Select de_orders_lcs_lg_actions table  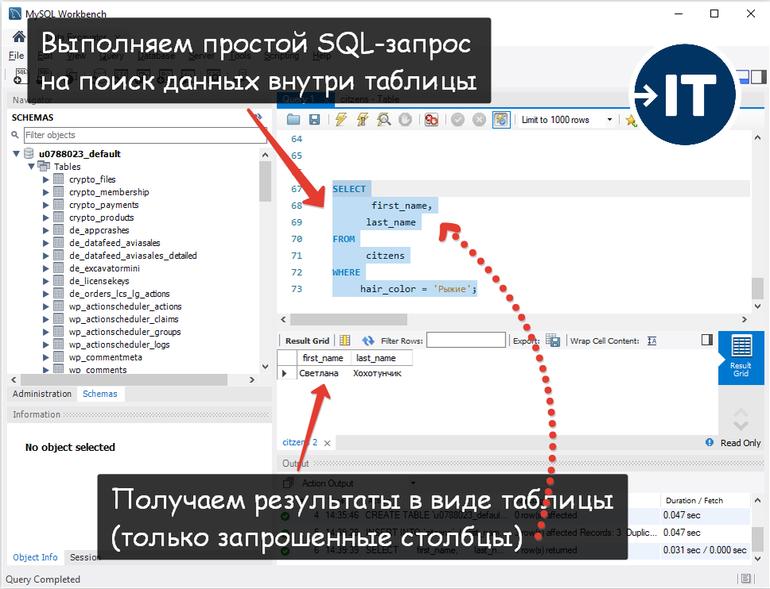(119, 294)
